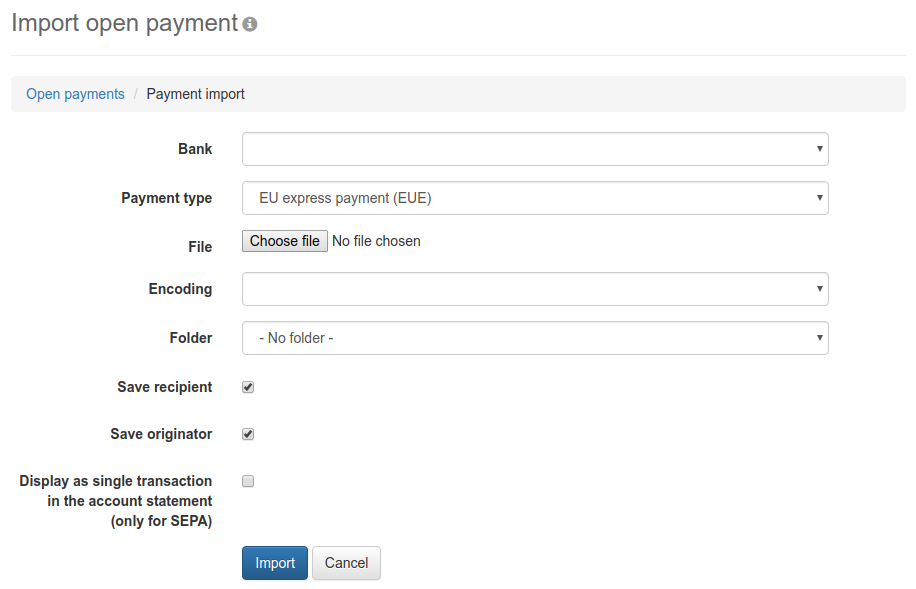Expand the Payment type dropdown

point(535,198)
